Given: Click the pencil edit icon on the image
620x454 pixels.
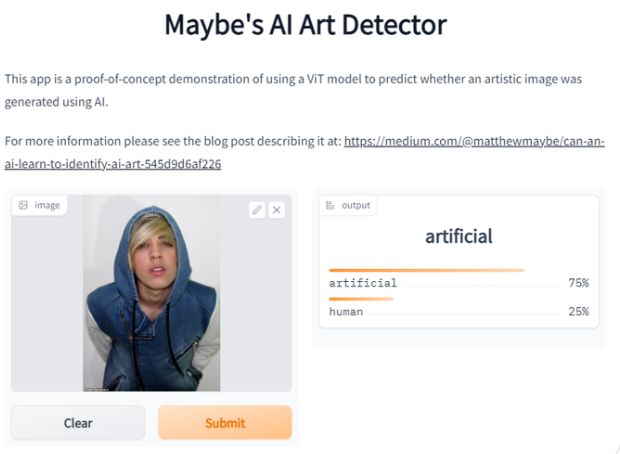Looking at the screenshot, I should 257,210.
